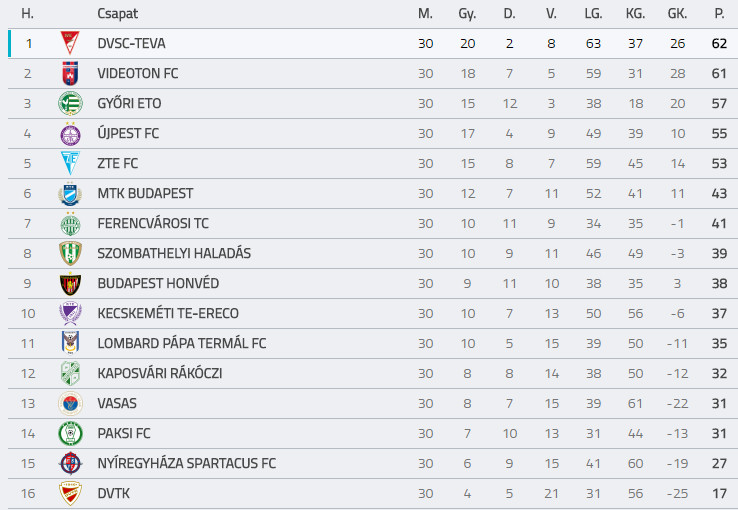The width and height of the screenshot is (738, 510).
Task: Open the Szombathelyi Haladás team link
Action: (174, 254)
